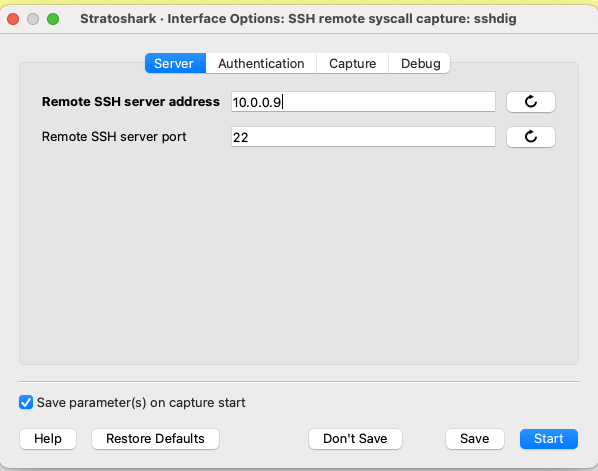This screenshot has height=471, width=598.
Task: Switch to the Server tab
Action: [x=175, y=63]
